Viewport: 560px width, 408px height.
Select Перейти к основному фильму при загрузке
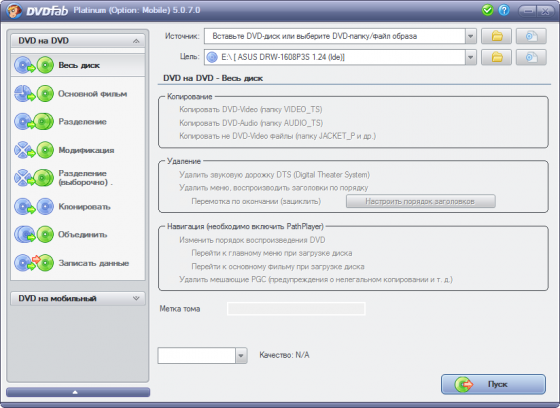pyautogui.click(x=278, y=267)
